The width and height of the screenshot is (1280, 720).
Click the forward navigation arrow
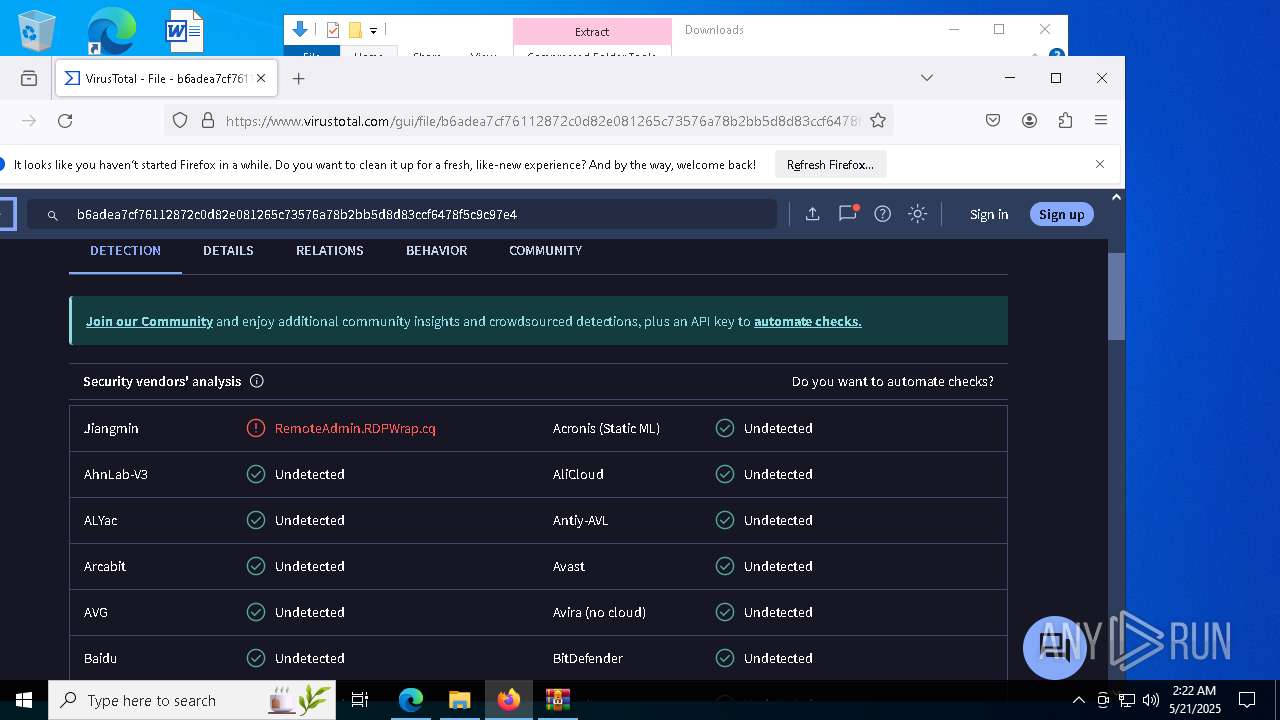pos(29,121)
